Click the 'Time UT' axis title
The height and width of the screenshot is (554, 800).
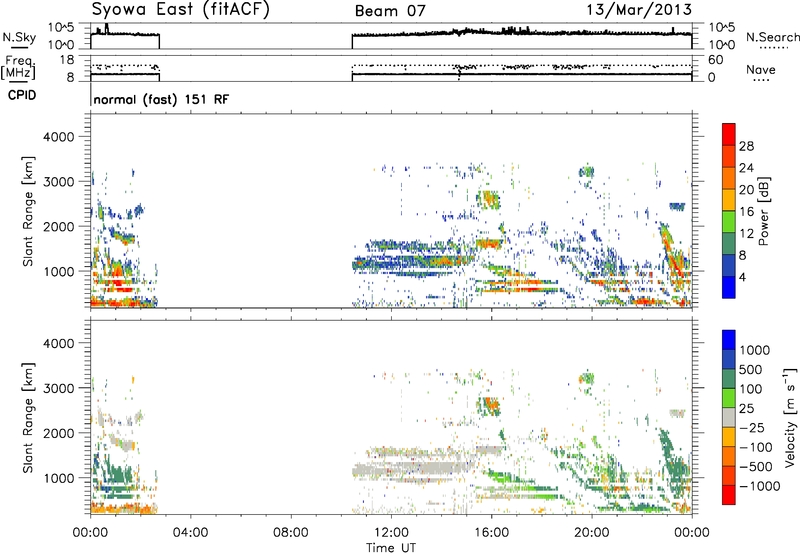pos(391,548)
